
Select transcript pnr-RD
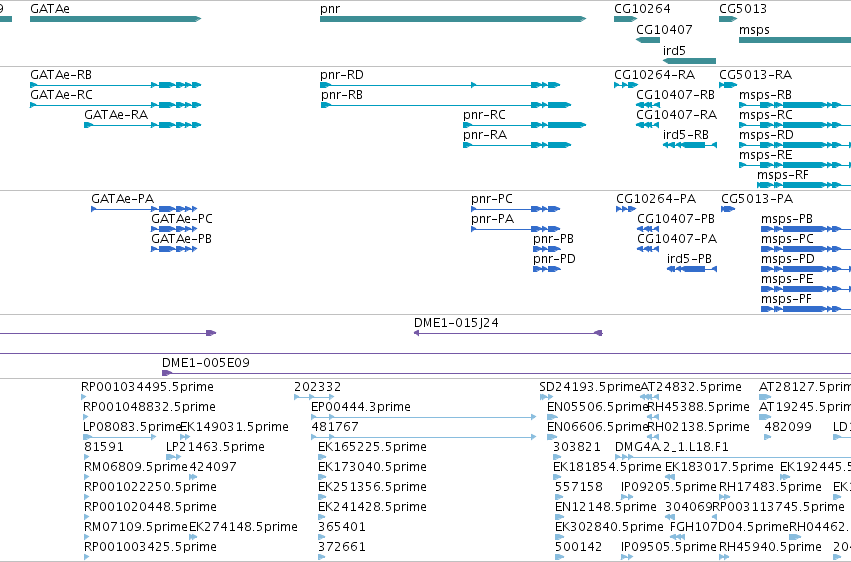pyautogui.click(x=342, y=75)
